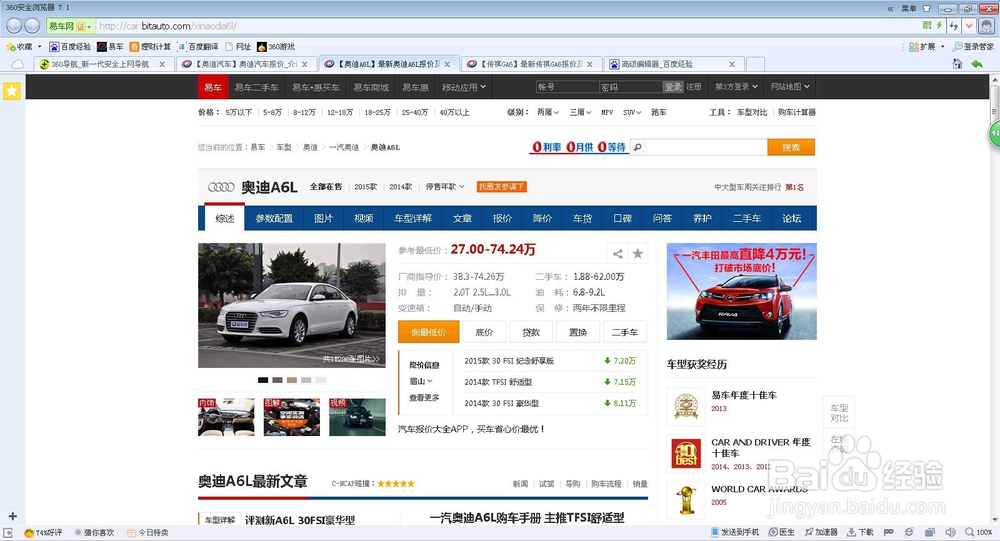The width and height of the screenshot is (1000, 541).
Task: Expand the 网站地图 dropdown
Action: tap(790, 87)
